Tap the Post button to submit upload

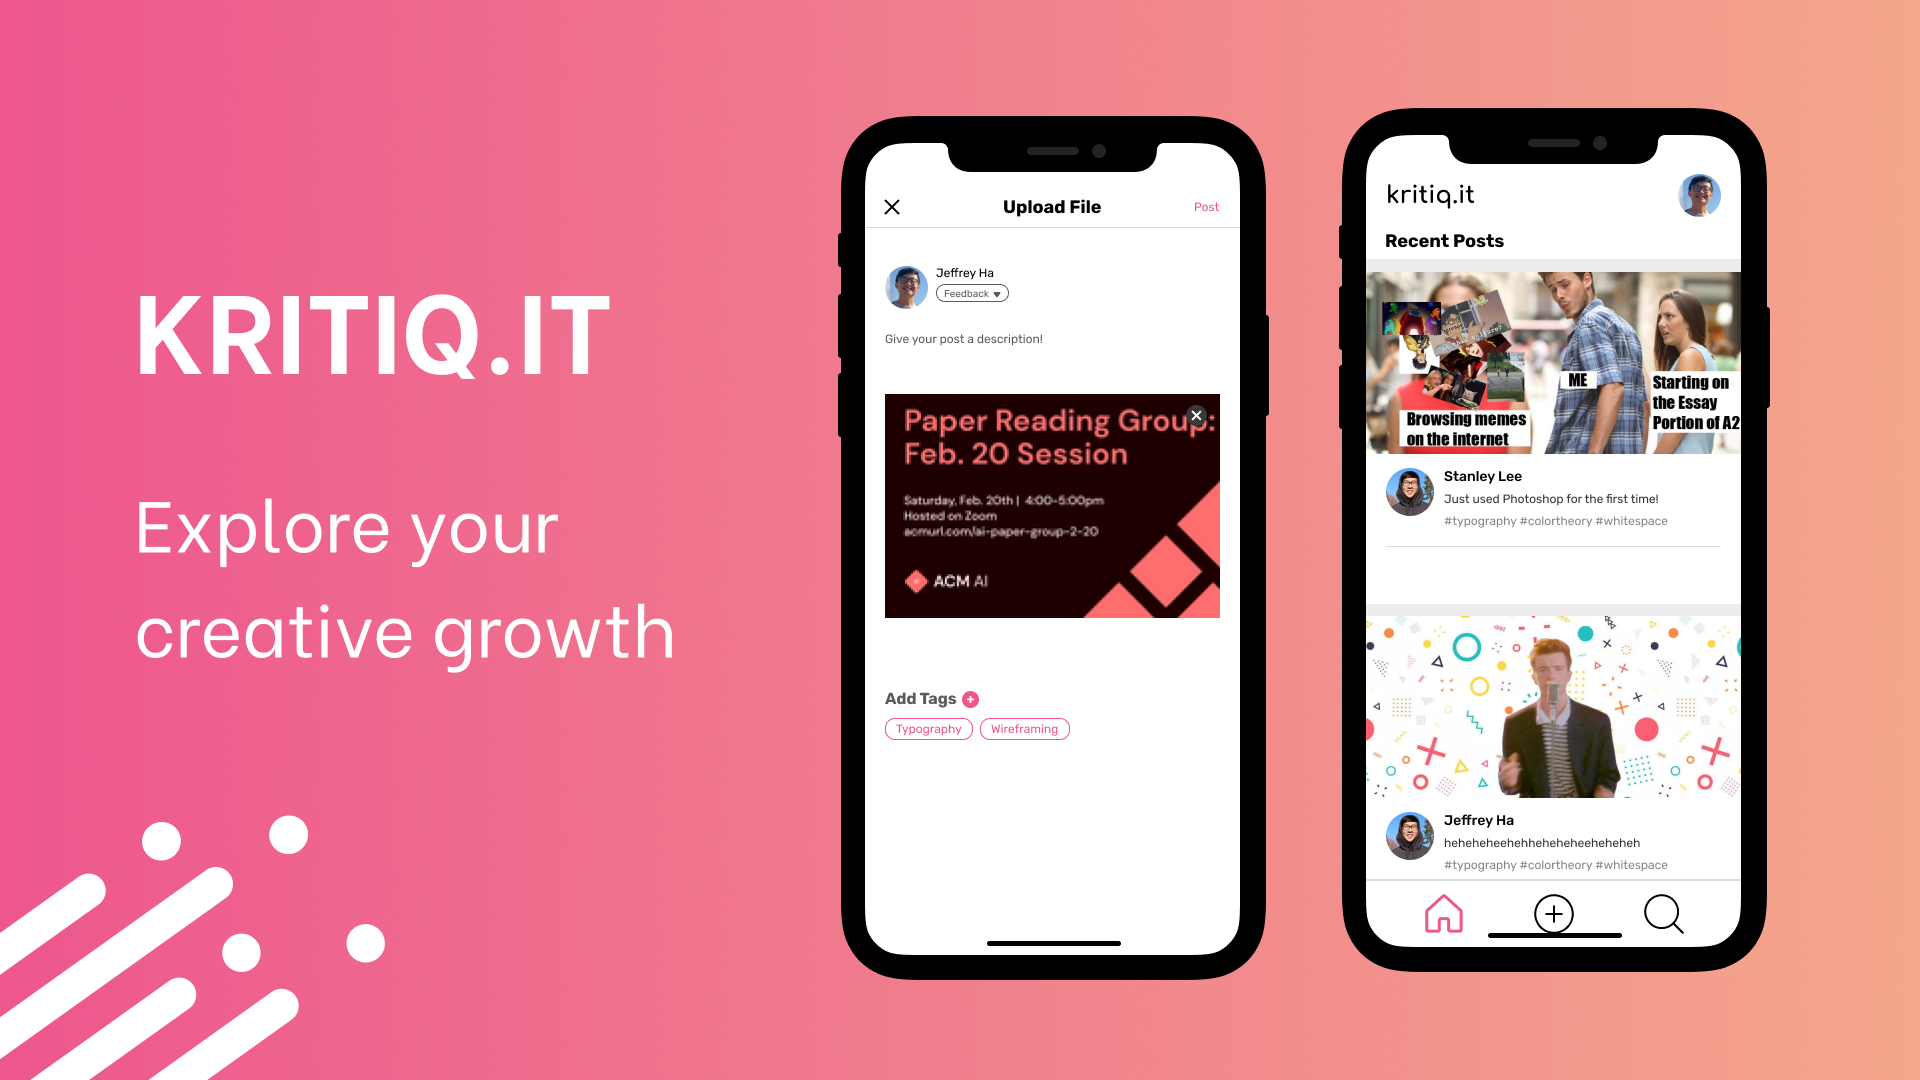click(x=1207, y=207)
